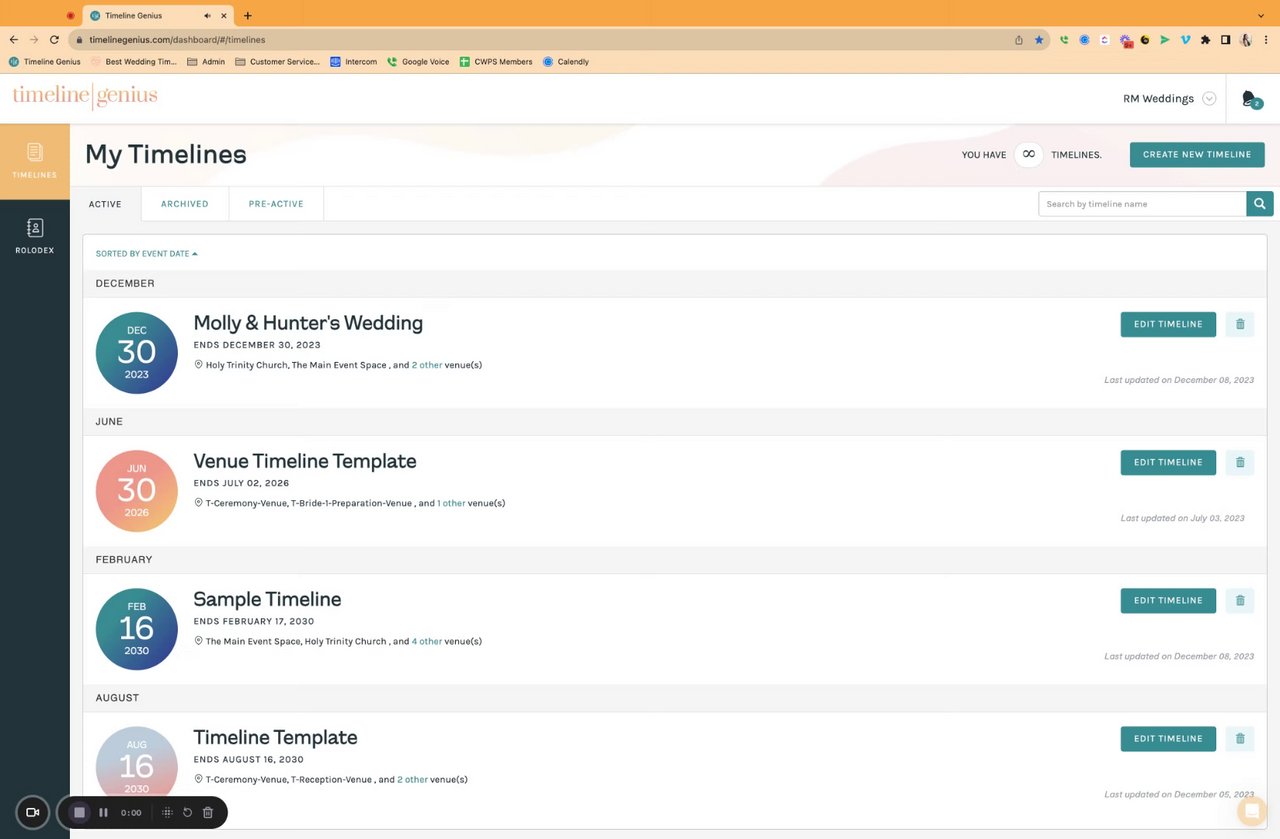This screenshot has height=839, width=1280.
Task: Focus the search by timeline name field
Action: pos(1142,204)
